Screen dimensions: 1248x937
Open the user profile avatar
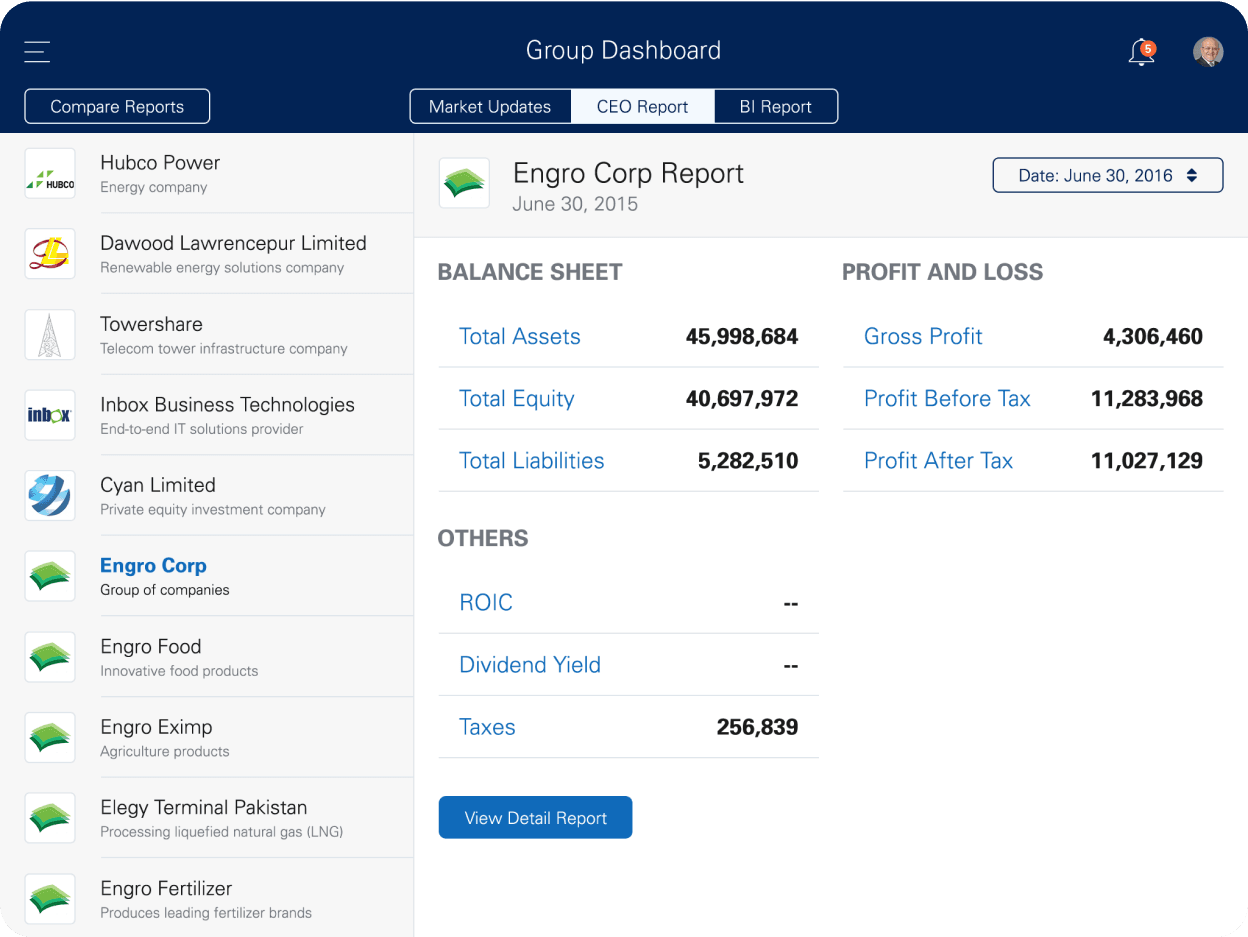coord(1208,52)
